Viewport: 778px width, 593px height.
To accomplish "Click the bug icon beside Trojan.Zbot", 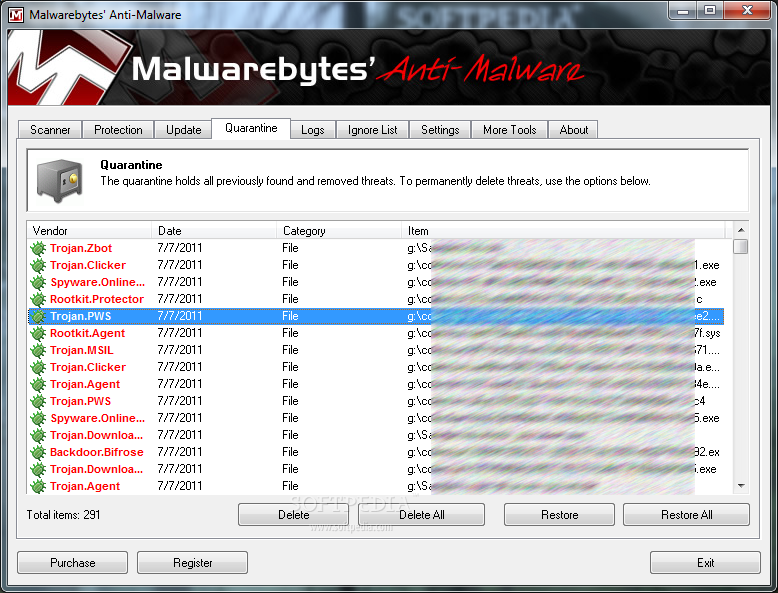I will pos(38,248).
